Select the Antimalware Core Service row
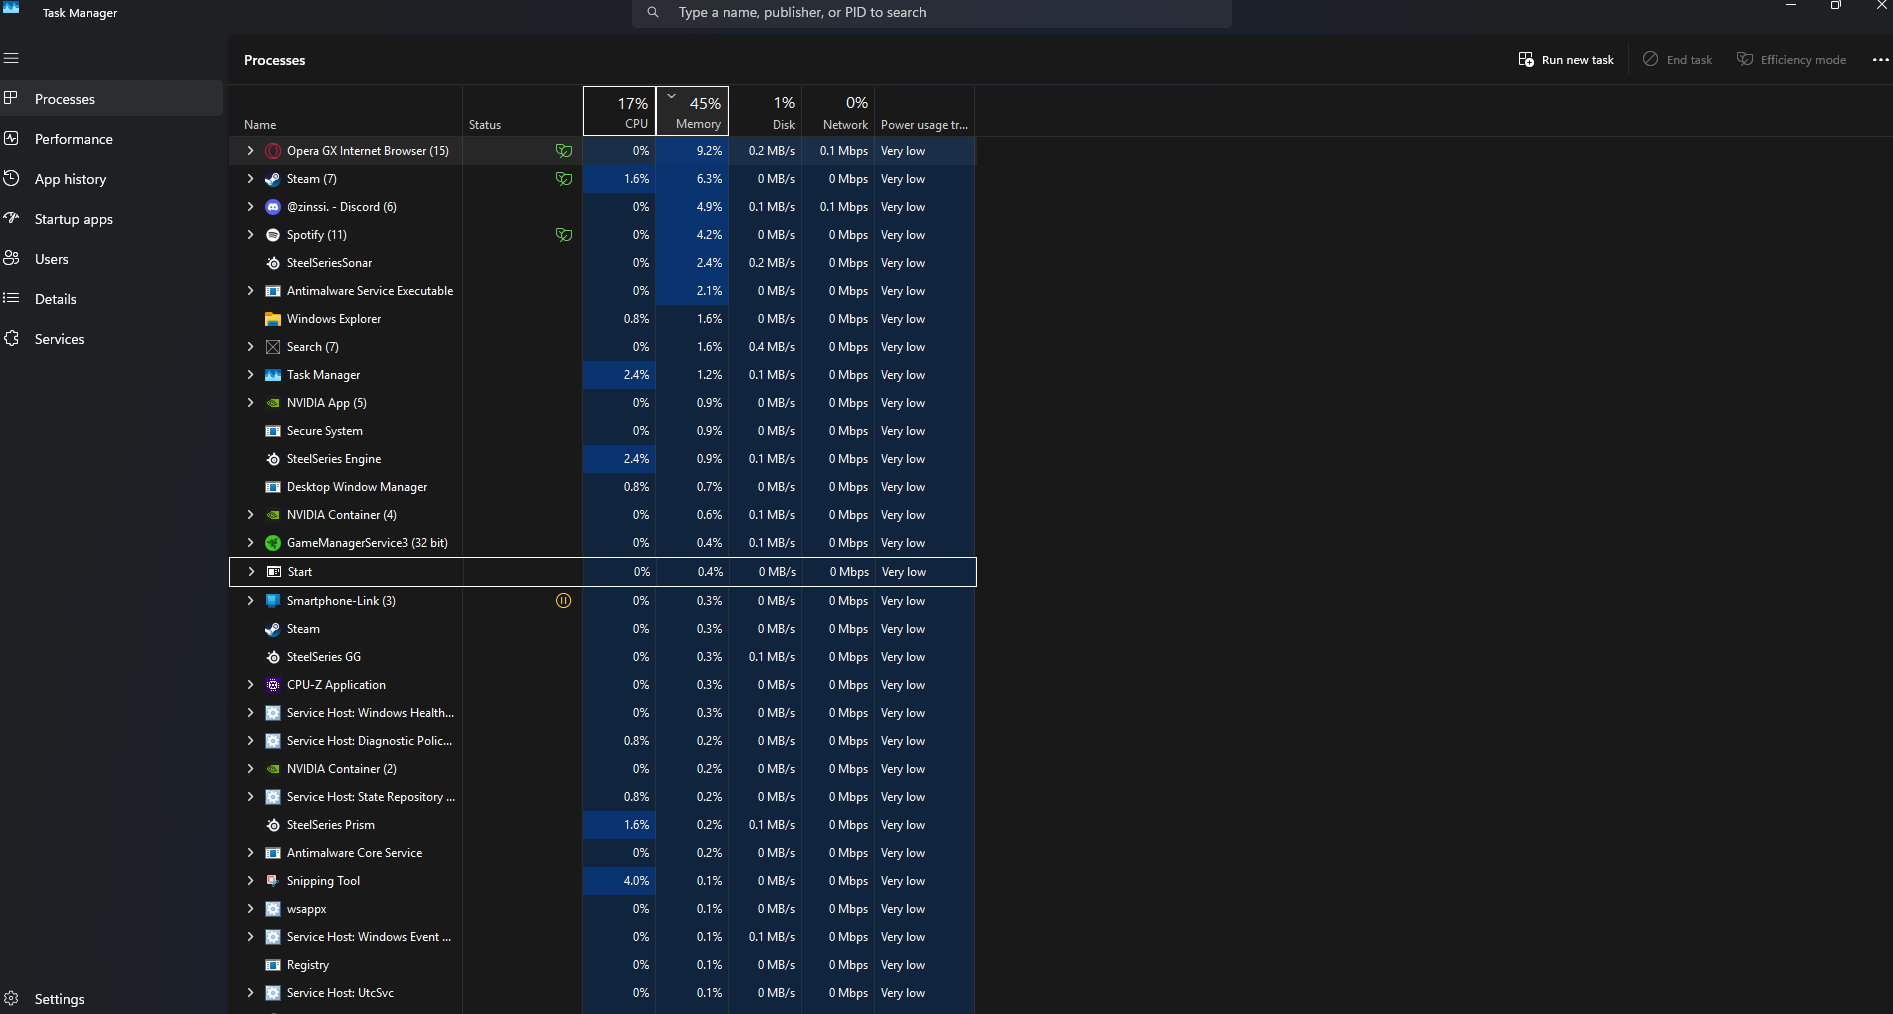This screenshot has width=1893, height=1014. click(602, 853)
